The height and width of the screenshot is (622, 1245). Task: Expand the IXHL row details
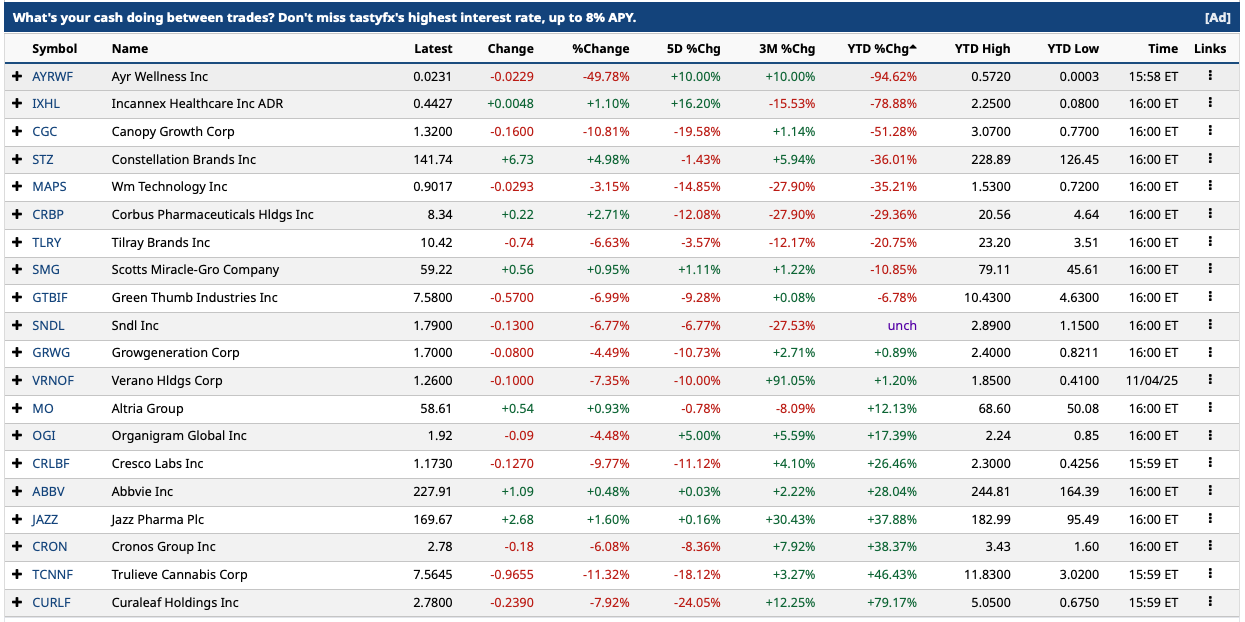17,103
